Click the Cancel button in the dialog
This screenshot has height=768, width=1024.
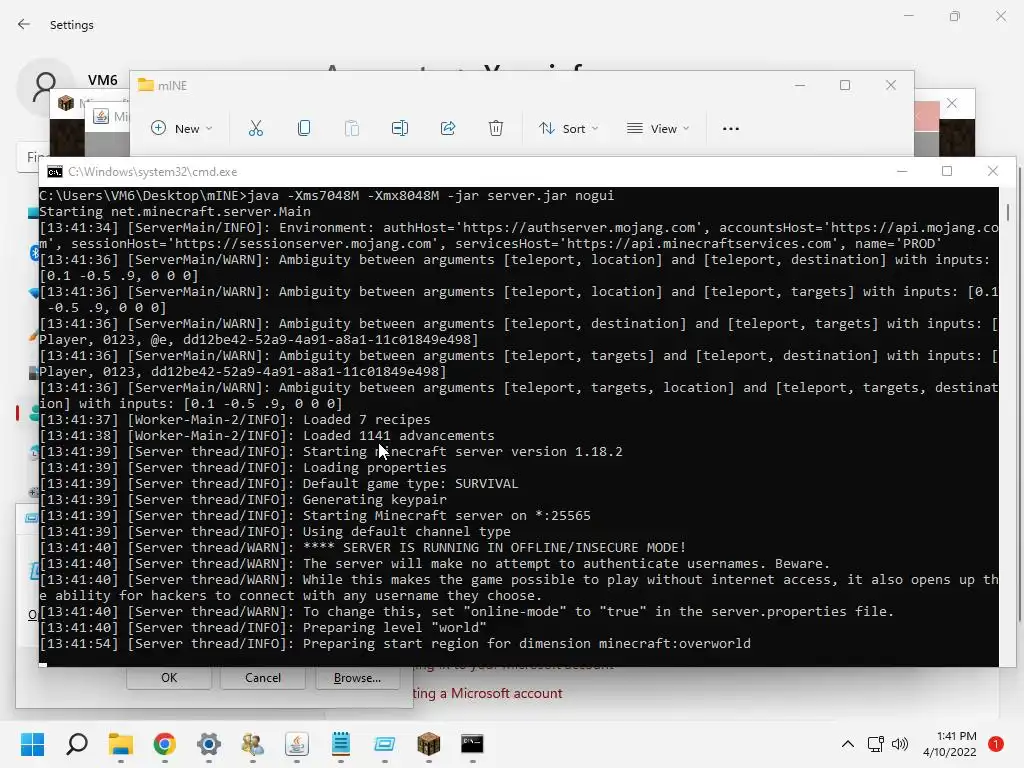263,678
